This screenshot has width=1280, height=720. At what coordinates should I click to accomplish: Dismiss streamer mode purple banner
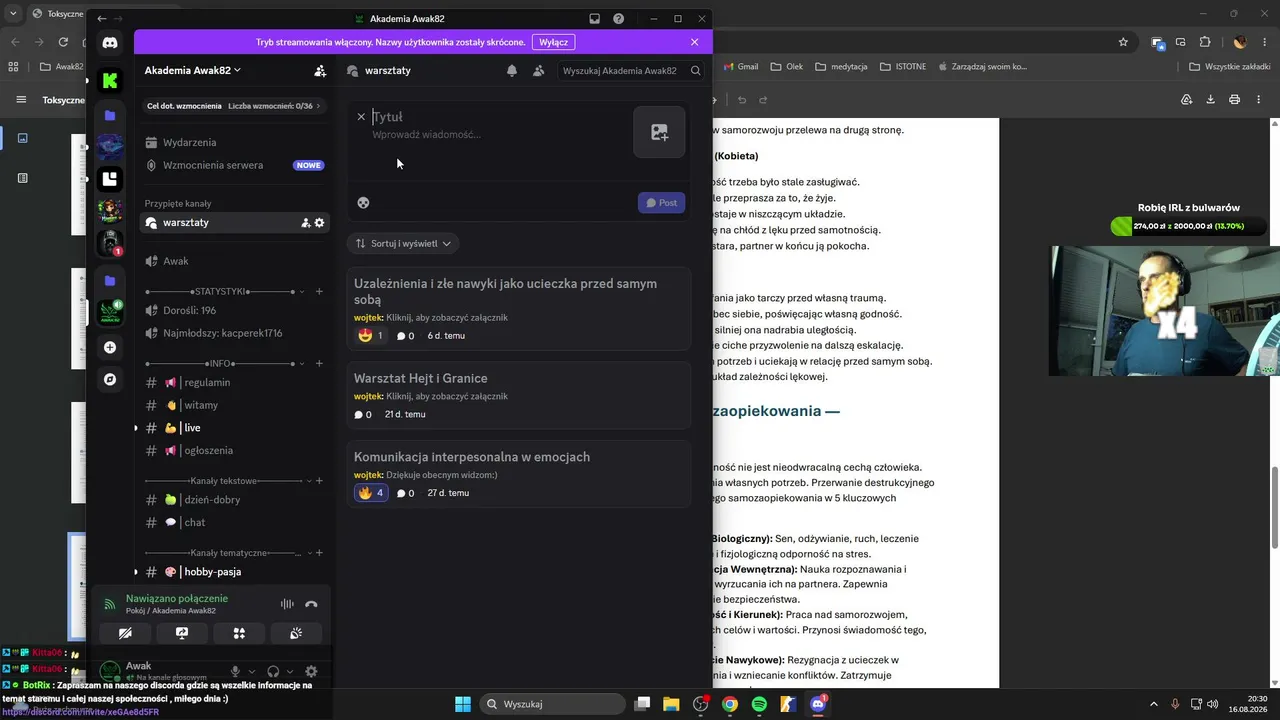point(695,42)
